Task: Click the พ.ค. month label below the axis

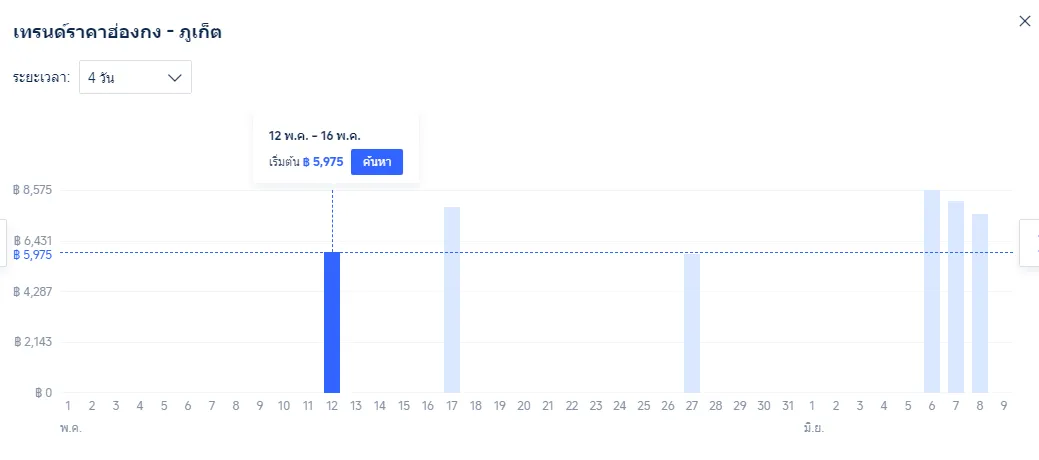Action: point(71,428)
